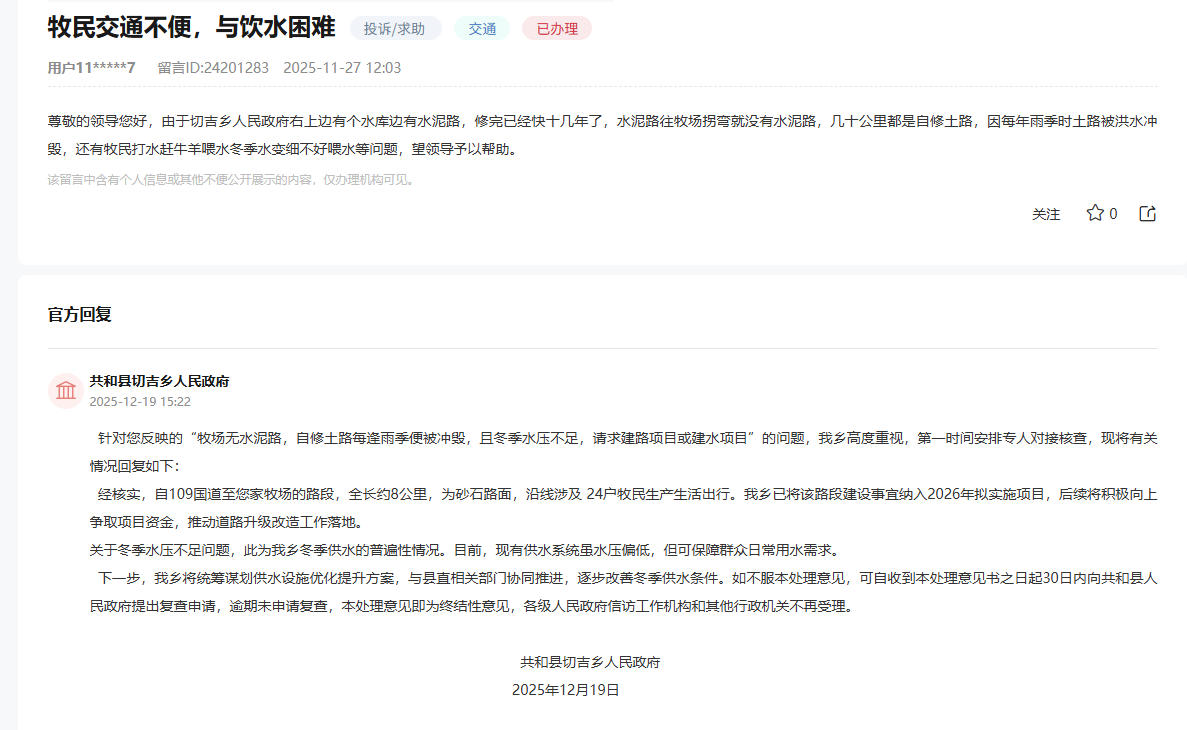Click the favorite count number 0

1113,214
